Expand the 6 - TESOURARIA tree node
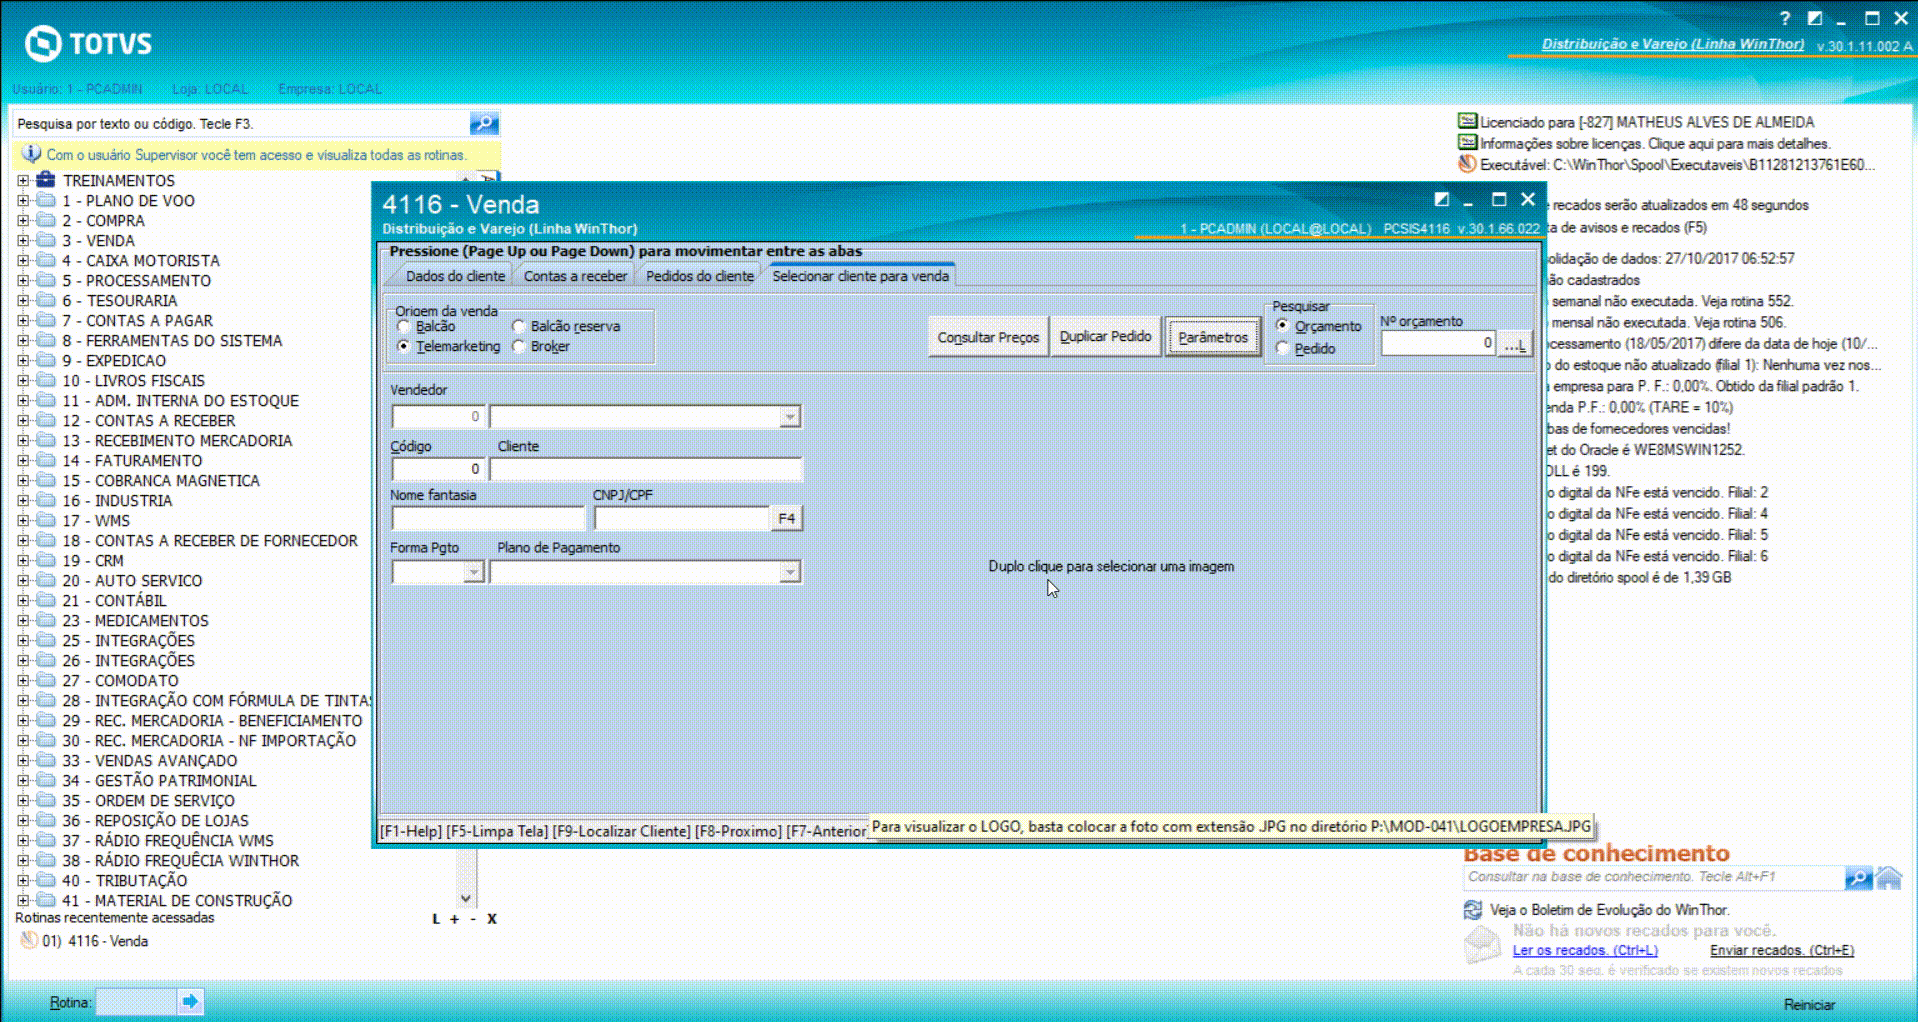Image resolution: width=1918 pixels, height=1022 pixels. point(23,300)
